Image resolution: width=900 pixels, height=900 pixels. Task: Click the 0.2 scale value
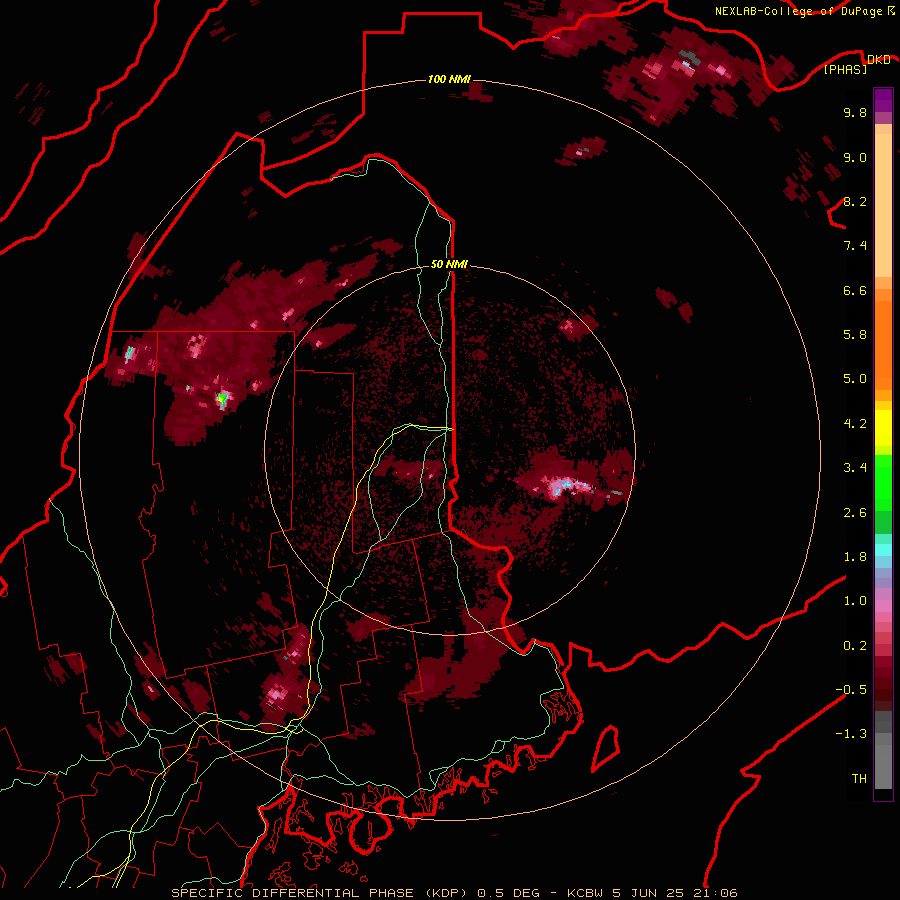[x=855, y=646]
